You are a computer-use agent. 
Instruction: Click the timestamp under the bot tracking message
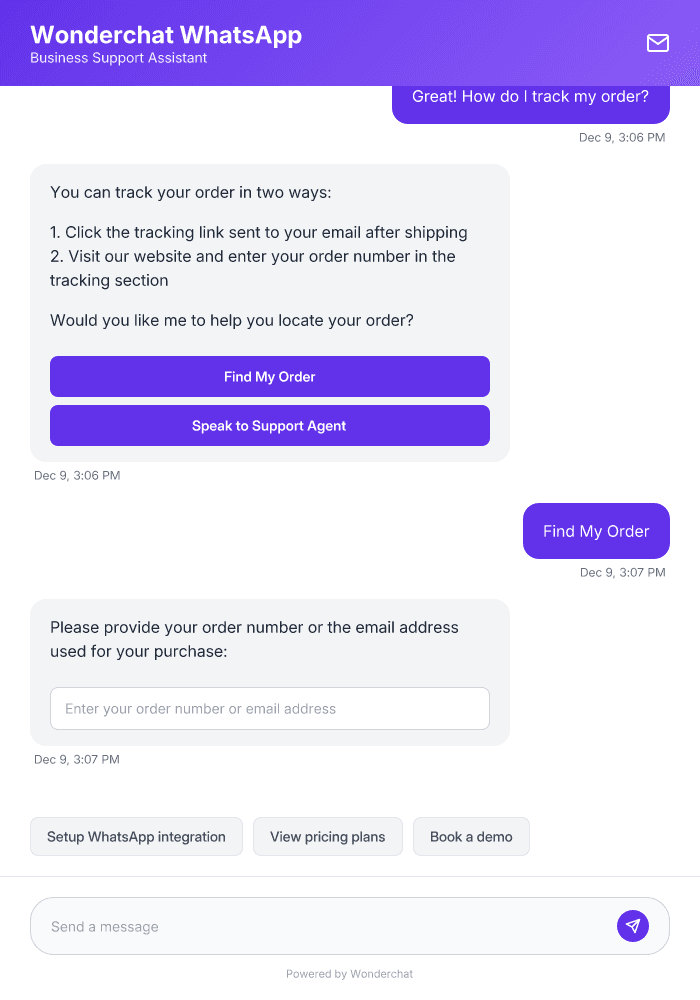pyautogui.click(x=77, y=475)
